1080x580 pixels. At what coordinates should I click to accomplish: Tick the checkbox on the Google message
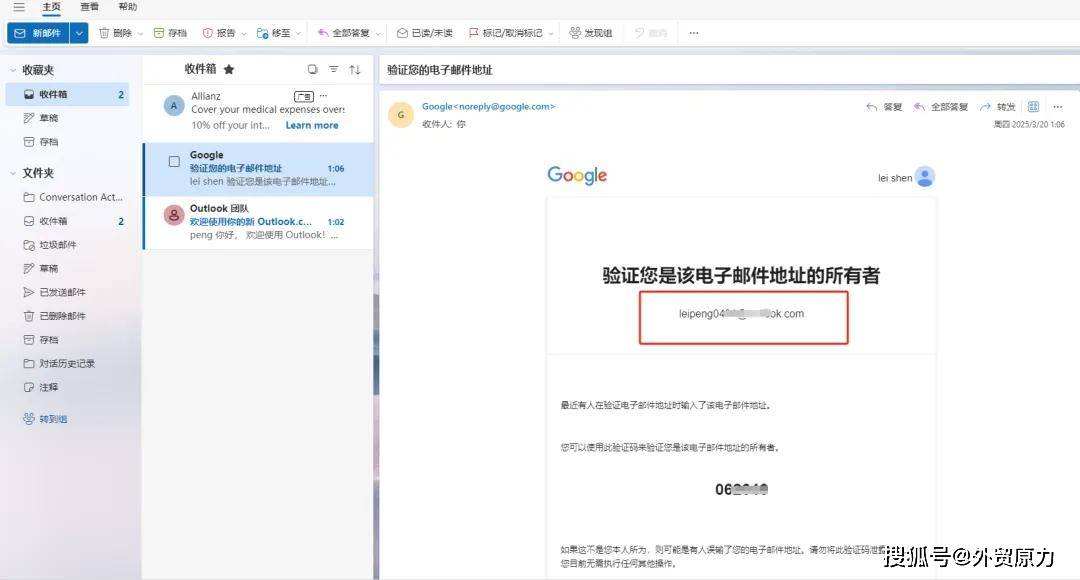coord(174,161)
